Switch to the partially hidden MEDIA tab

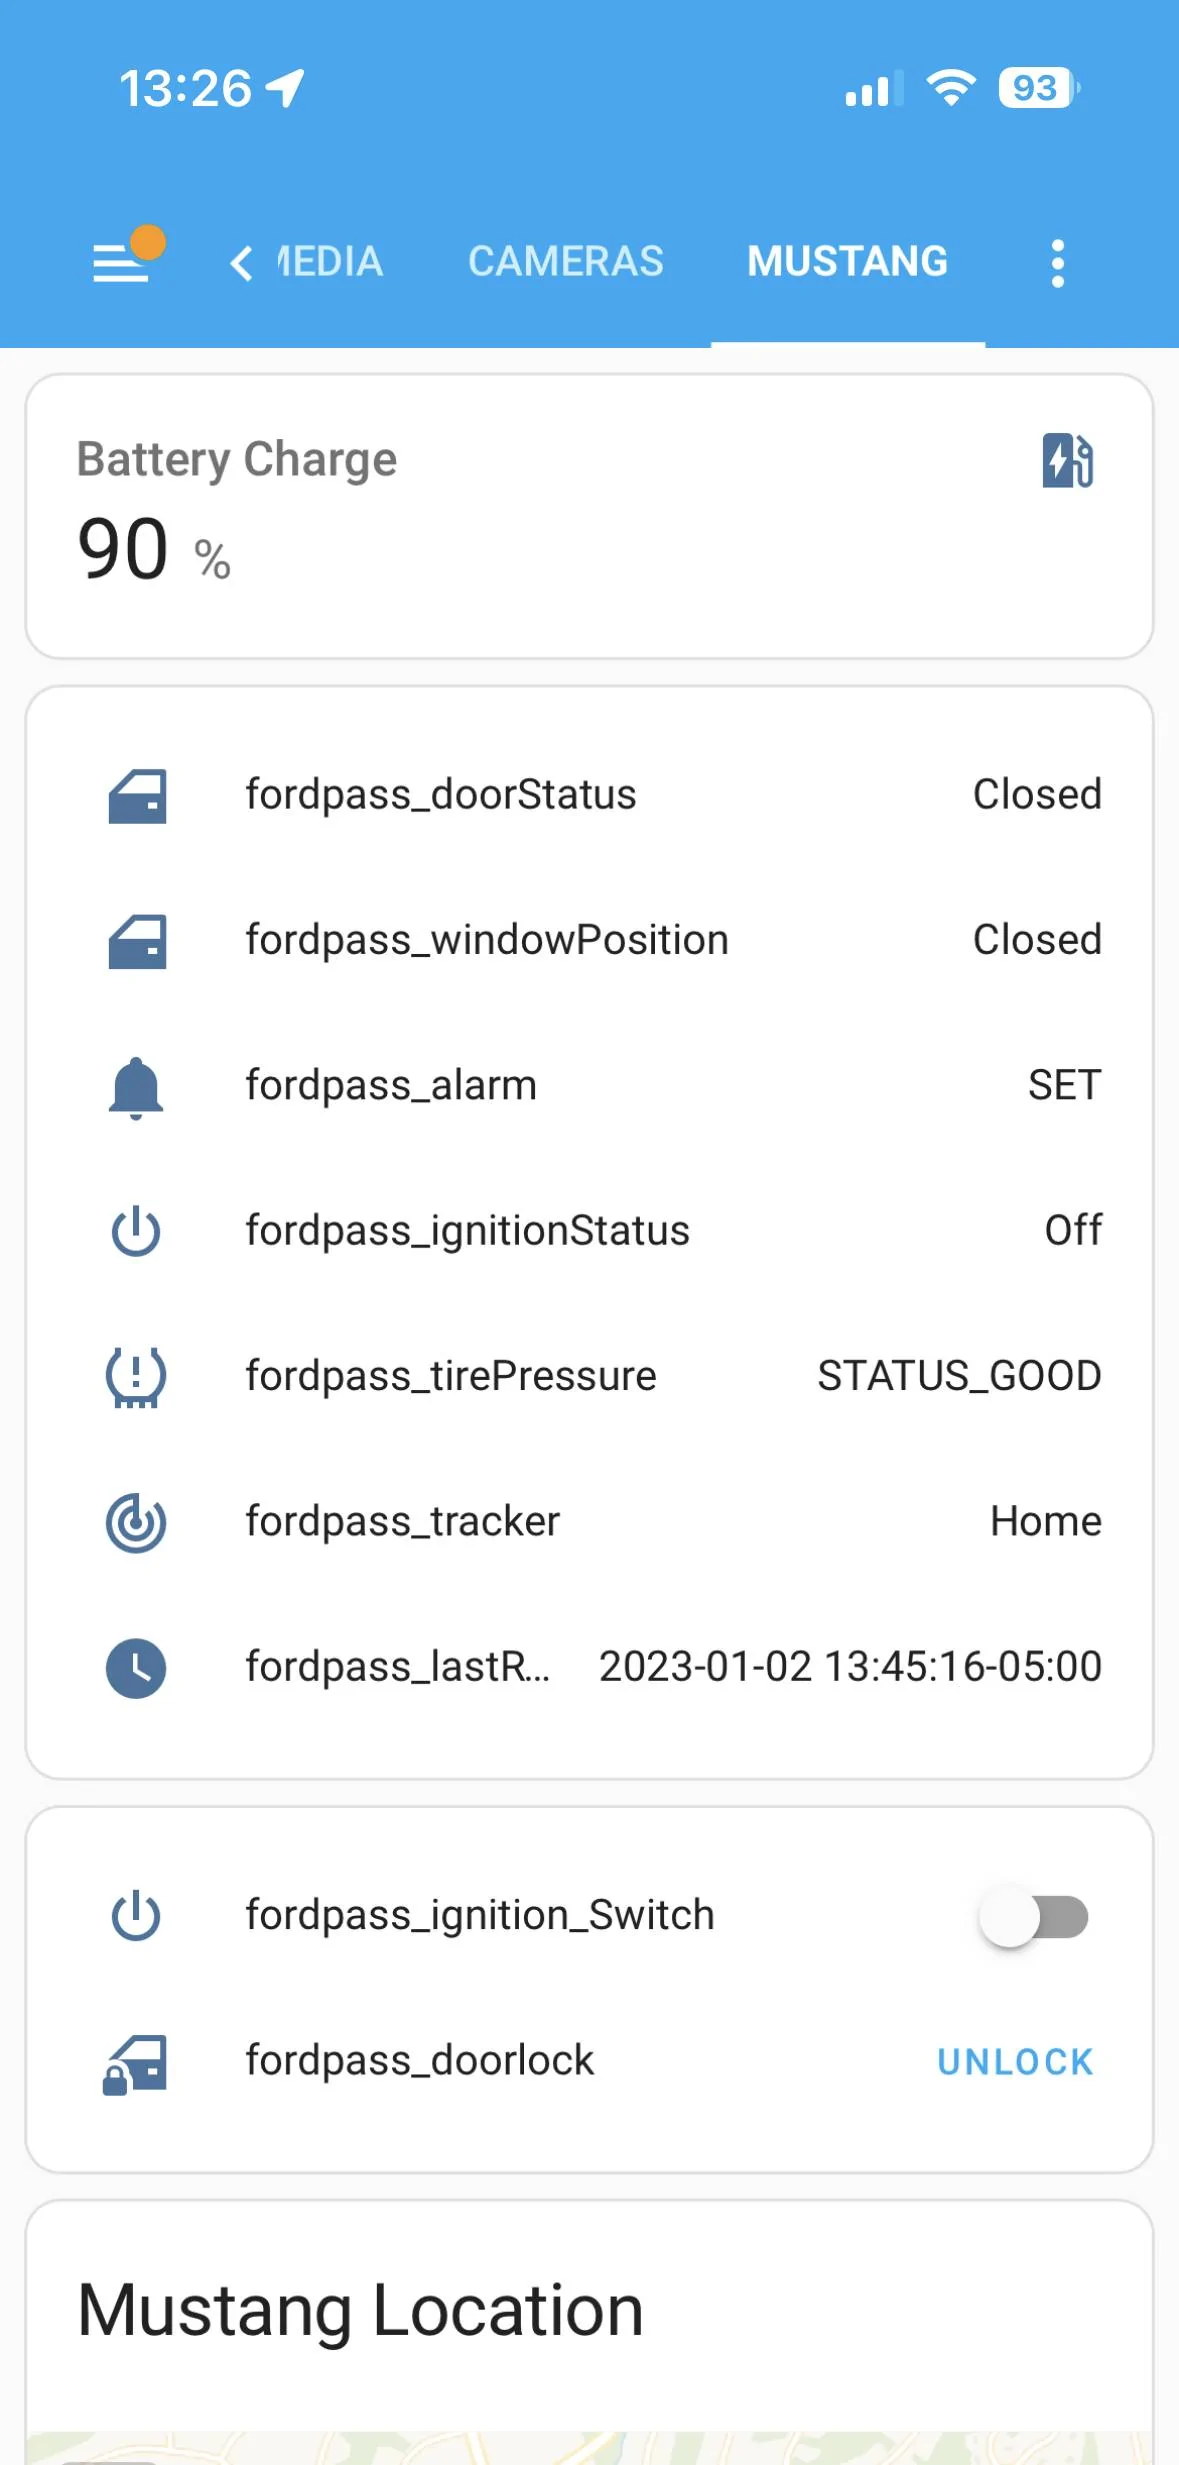pyautogui.click(x=329, y=262)
